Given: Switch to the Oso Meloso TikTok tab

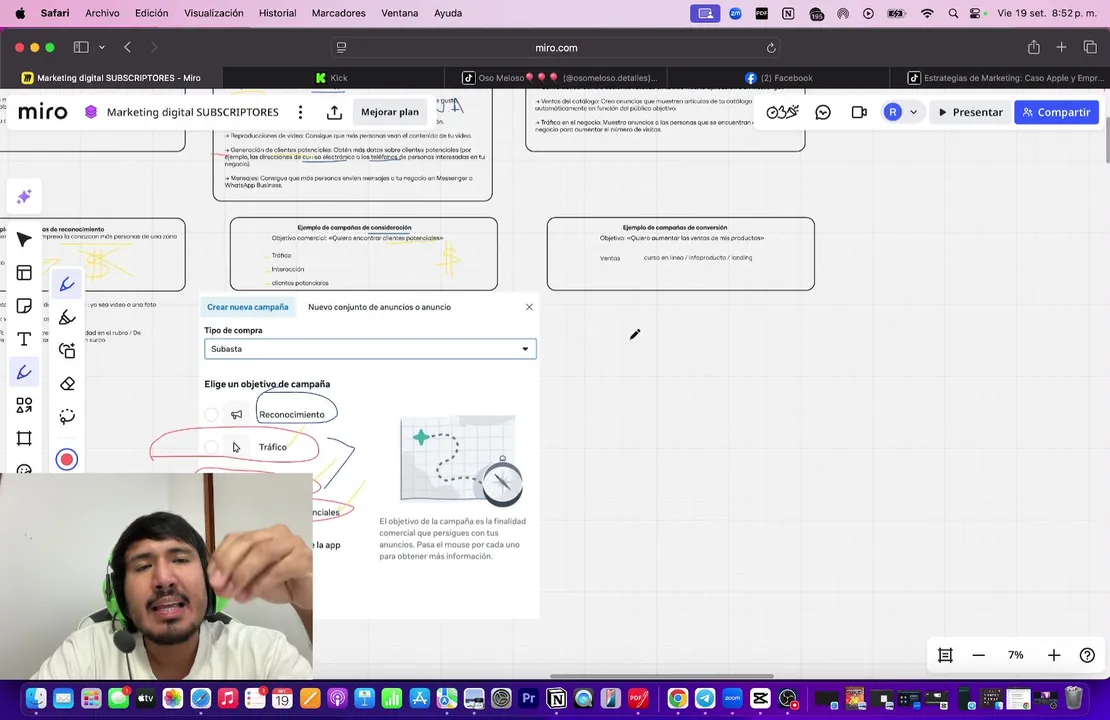Looking at the screenshot, I should [x=556, y=78].
